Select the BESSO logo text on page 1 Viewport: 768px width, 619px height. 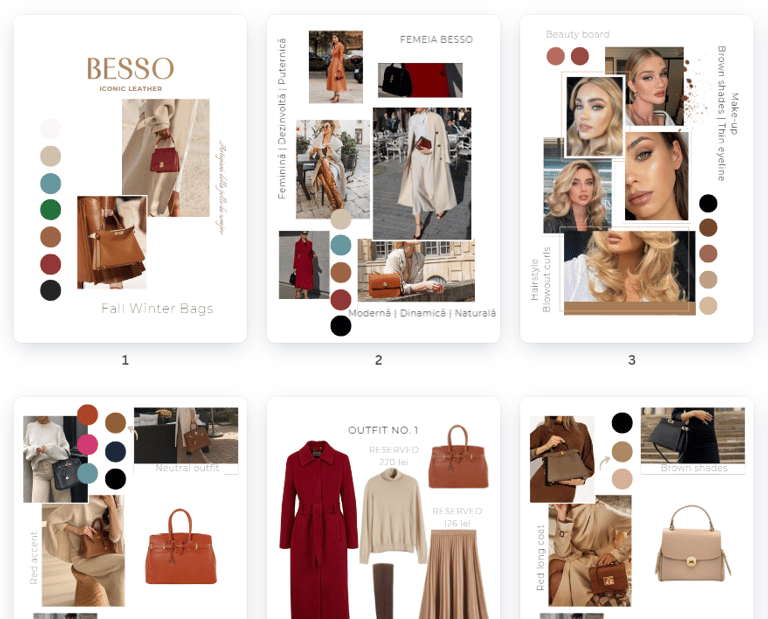pos(130,68)
